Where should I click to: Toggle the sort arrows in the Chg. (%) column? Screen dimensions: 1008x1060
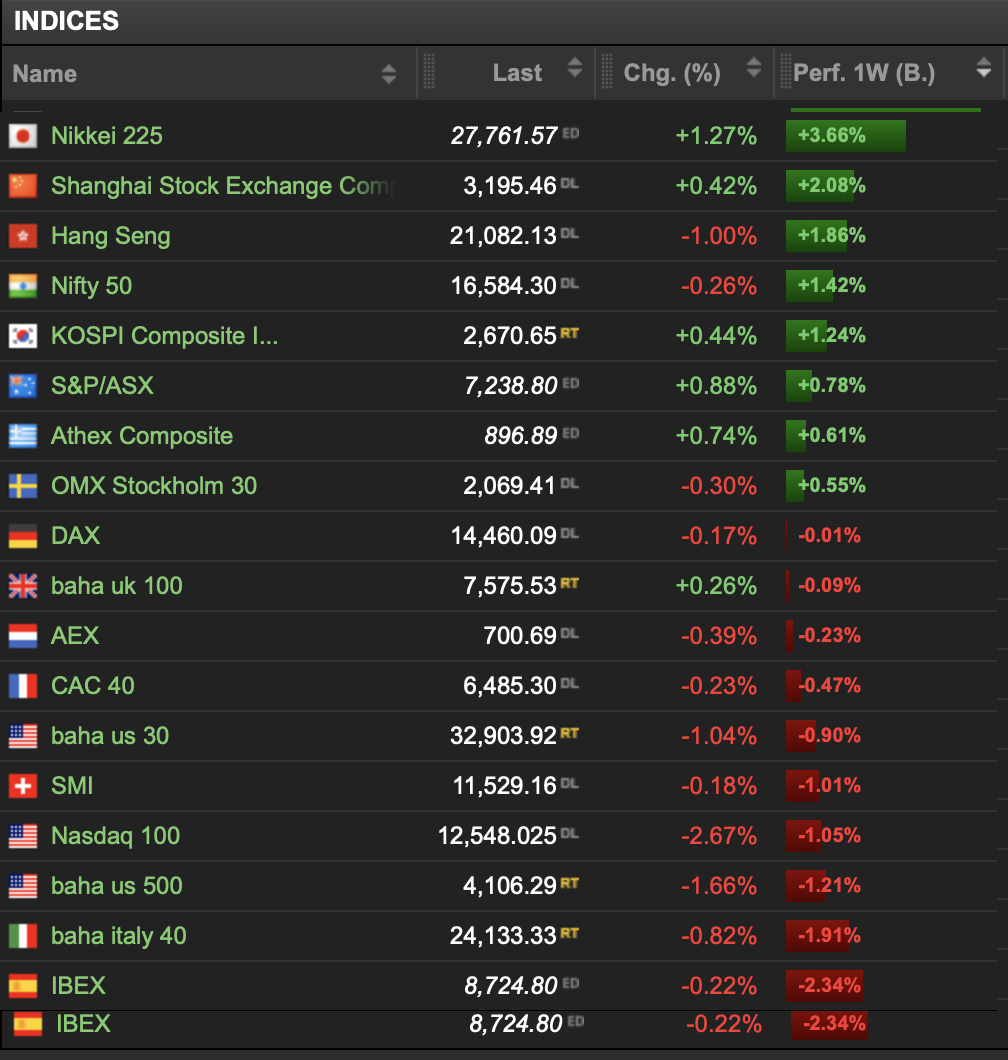pyautogui.click(x=754, y=68)
